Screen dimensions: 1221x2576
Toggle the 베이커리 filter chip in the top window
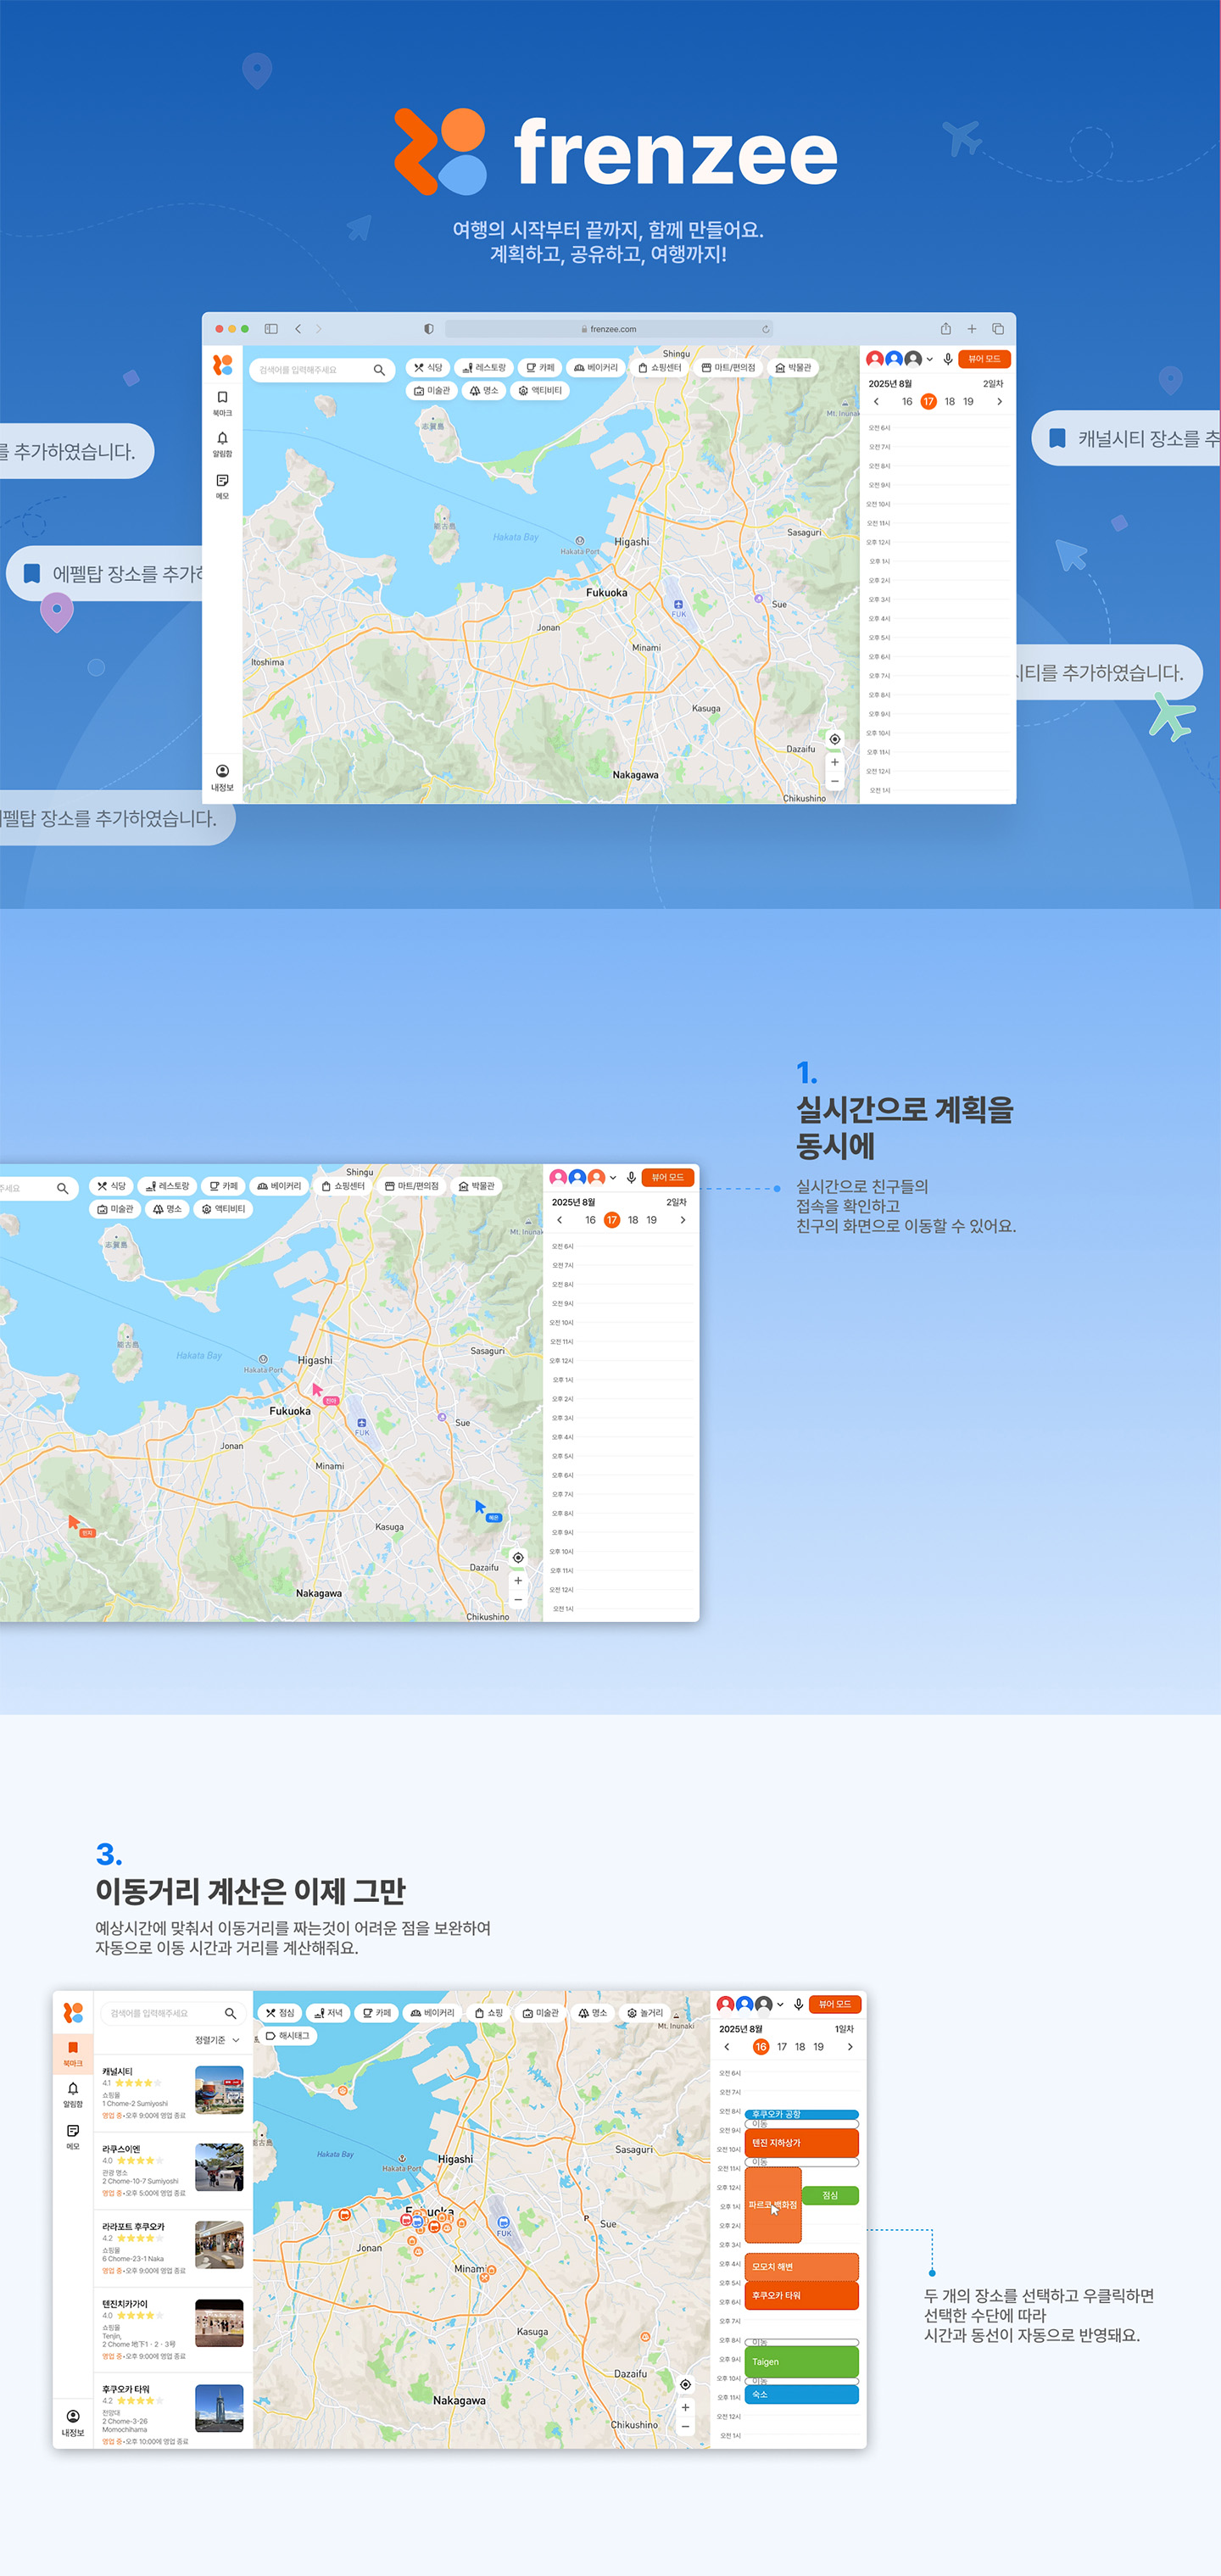[x=596, y=368]
